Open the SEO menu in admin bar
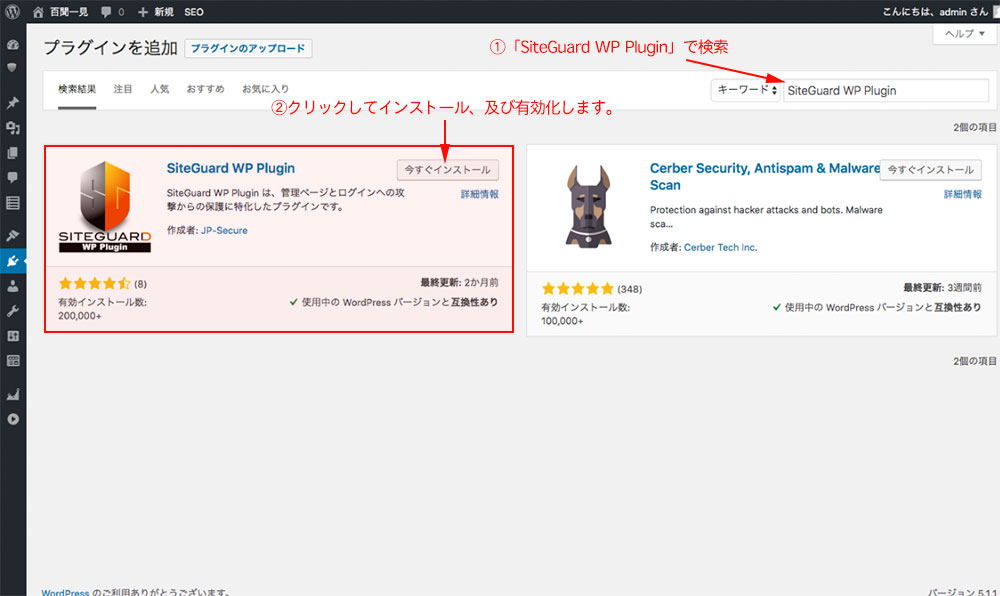This screenshot has width=1000, height=596. tap(194, 11)
